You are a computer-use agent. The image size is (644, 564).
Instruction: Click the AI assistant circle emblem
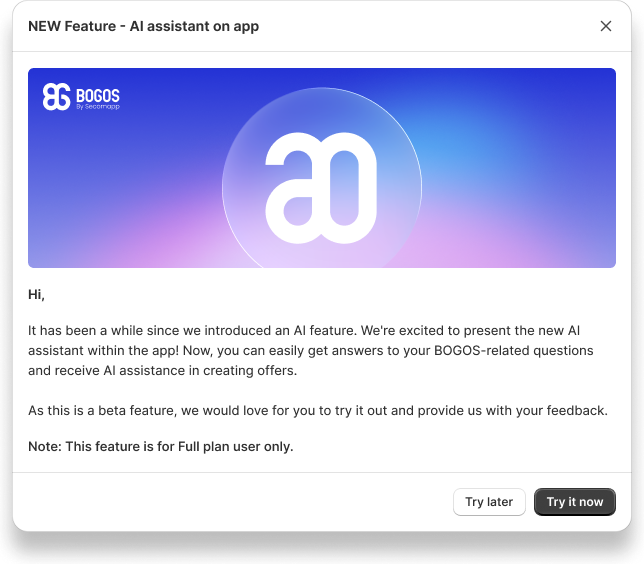tap(322, 178)
